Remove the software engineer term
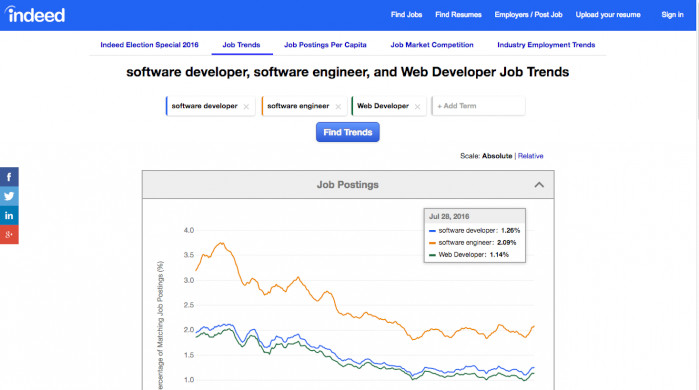 [x=338, y=107]
